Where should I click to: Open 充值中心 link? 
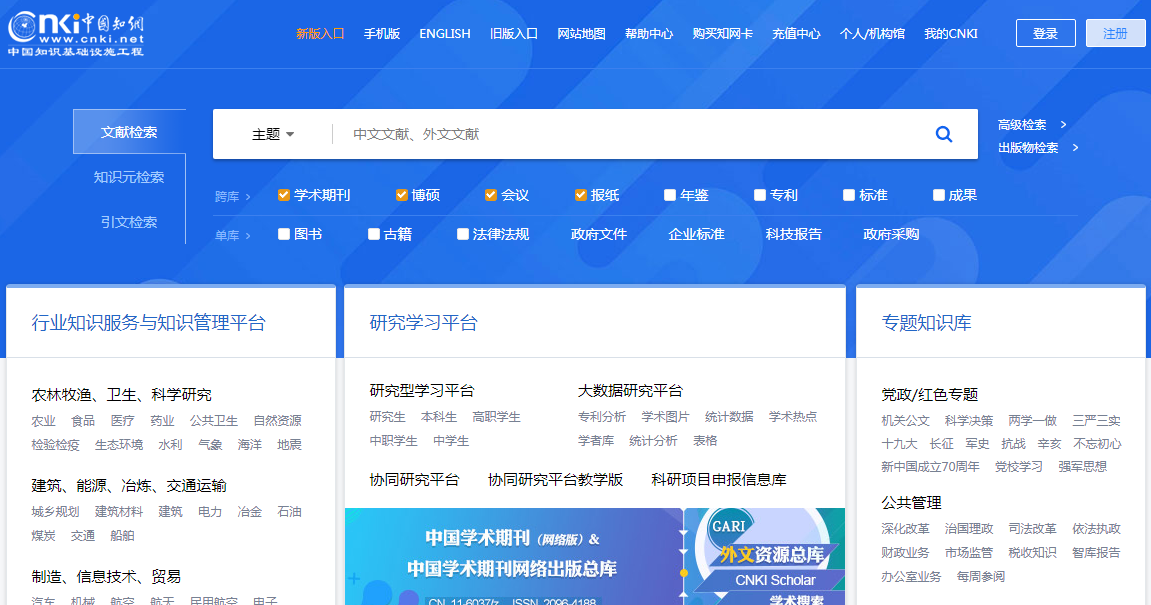(x=796, y=34)
